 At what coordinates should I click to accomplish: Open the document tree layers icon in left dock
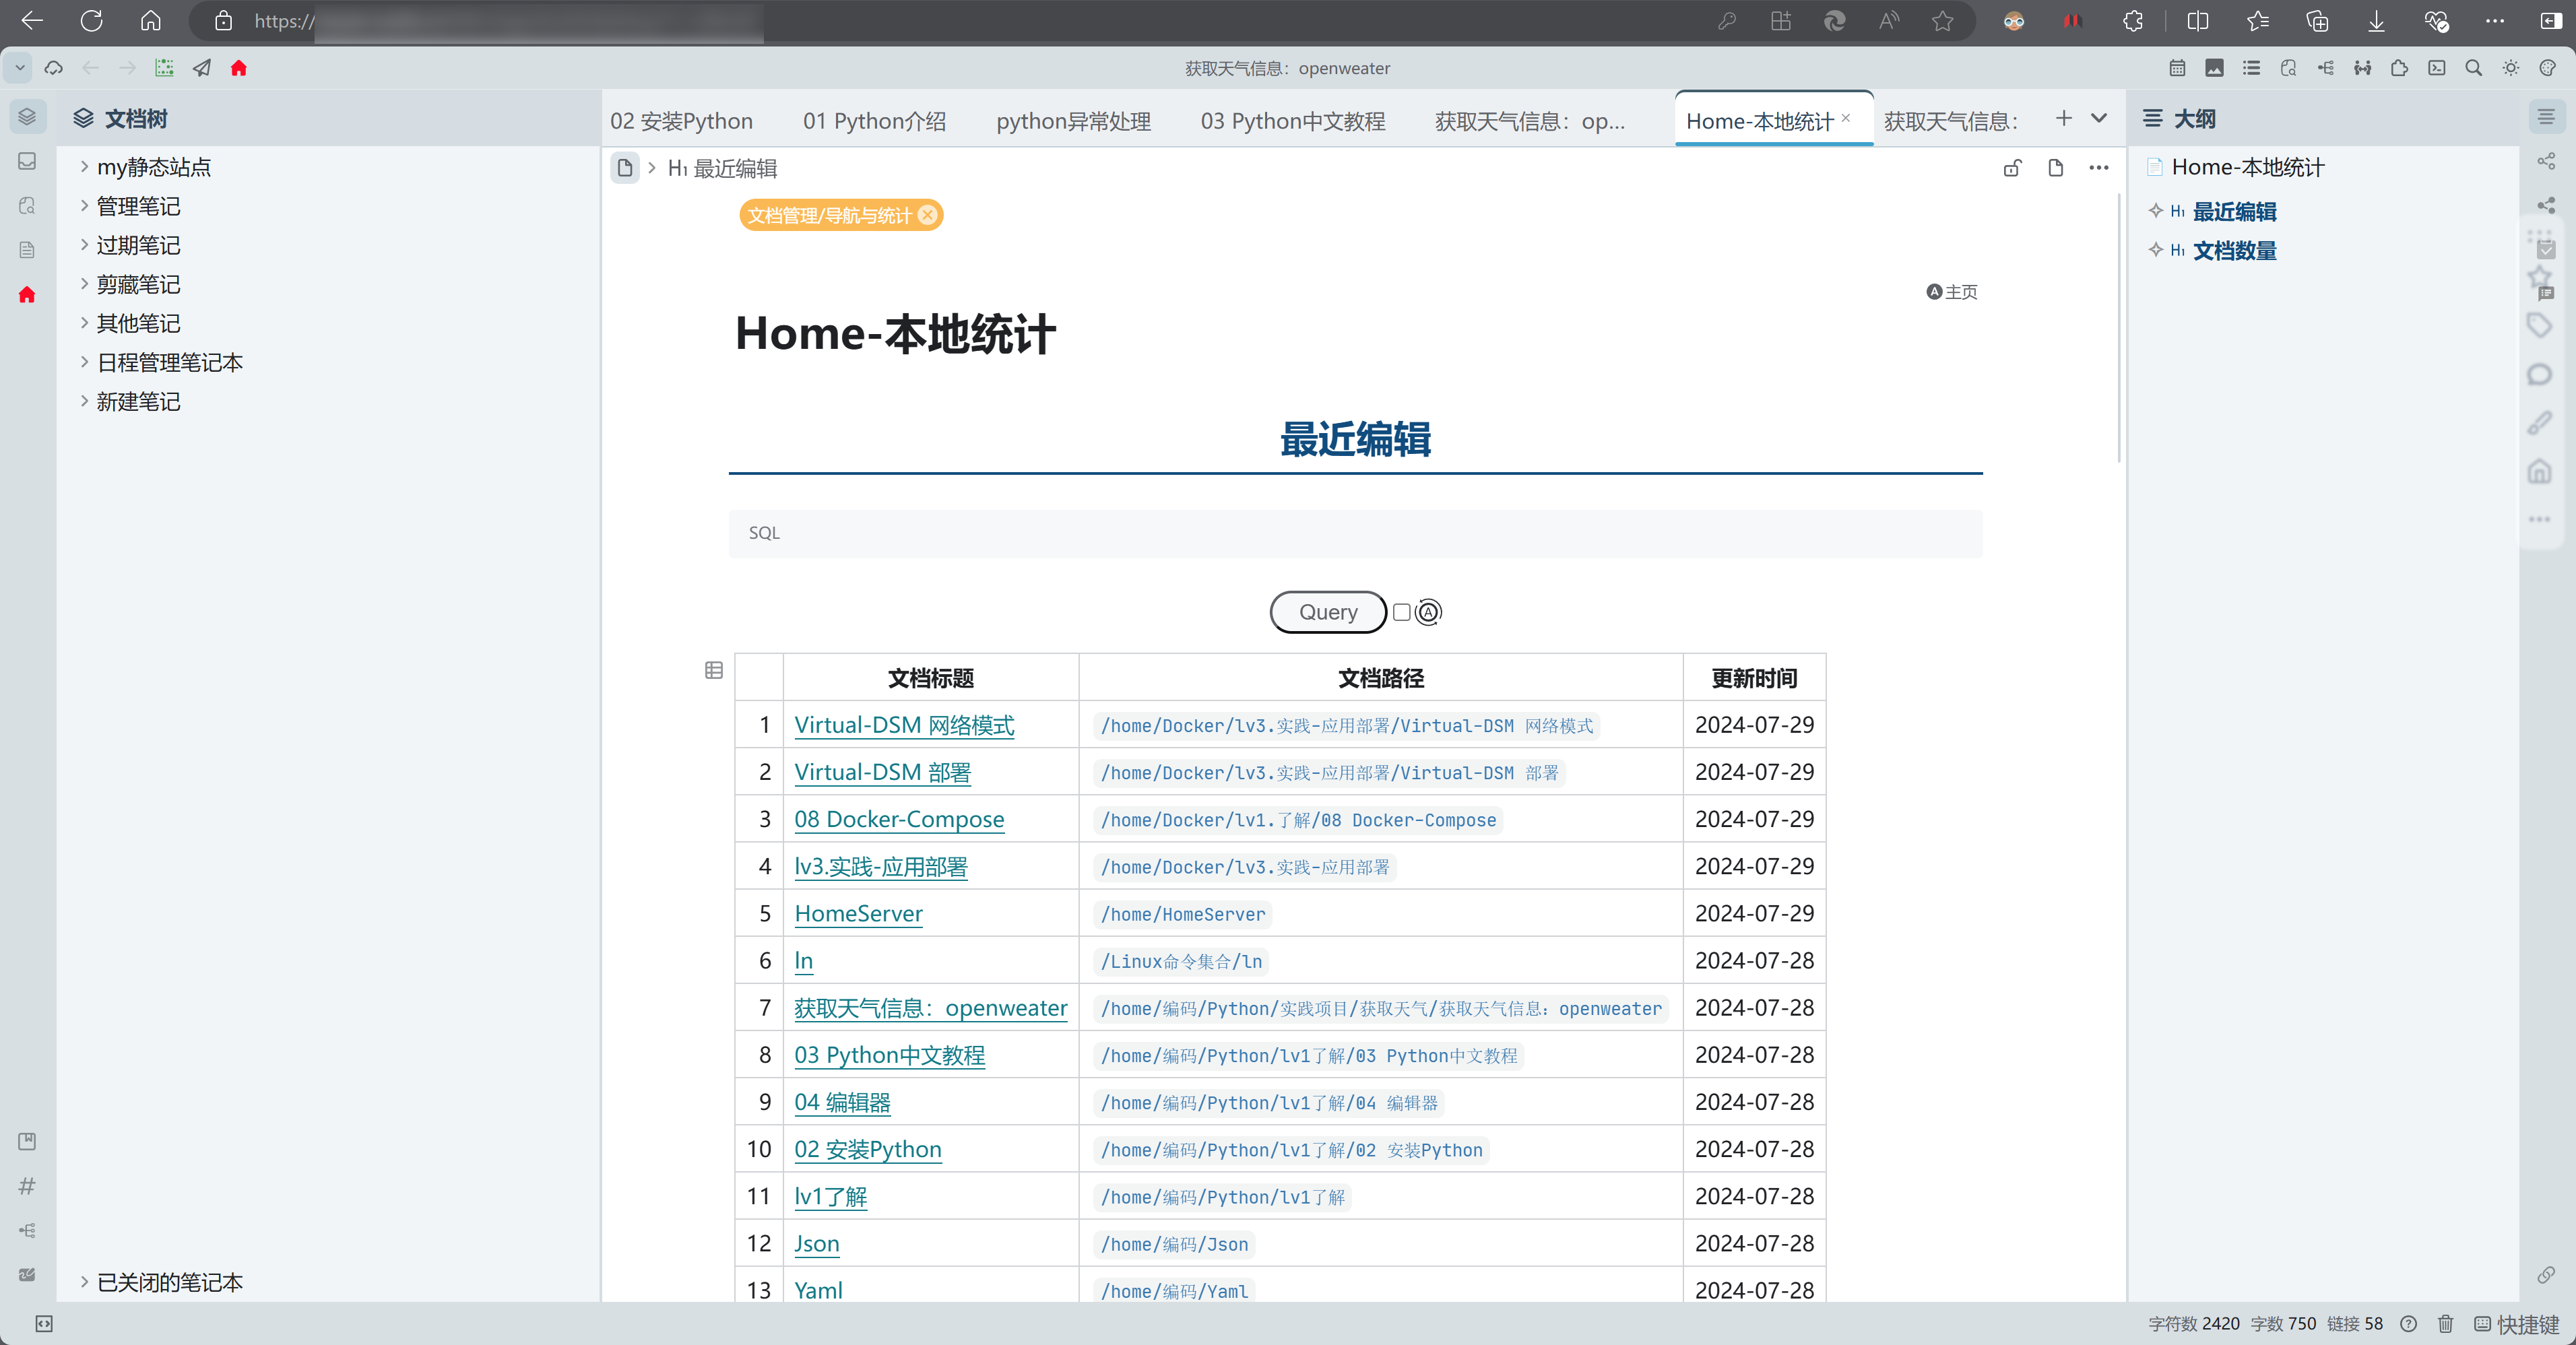pyautogui.click(x=27, y=117)
